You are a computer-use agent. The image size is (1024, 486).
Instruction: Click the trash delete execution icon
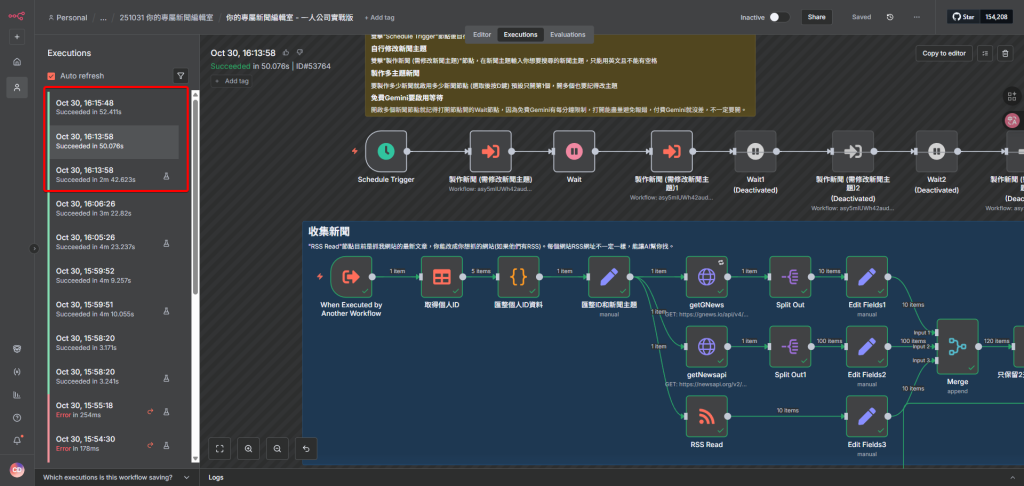1005,54
